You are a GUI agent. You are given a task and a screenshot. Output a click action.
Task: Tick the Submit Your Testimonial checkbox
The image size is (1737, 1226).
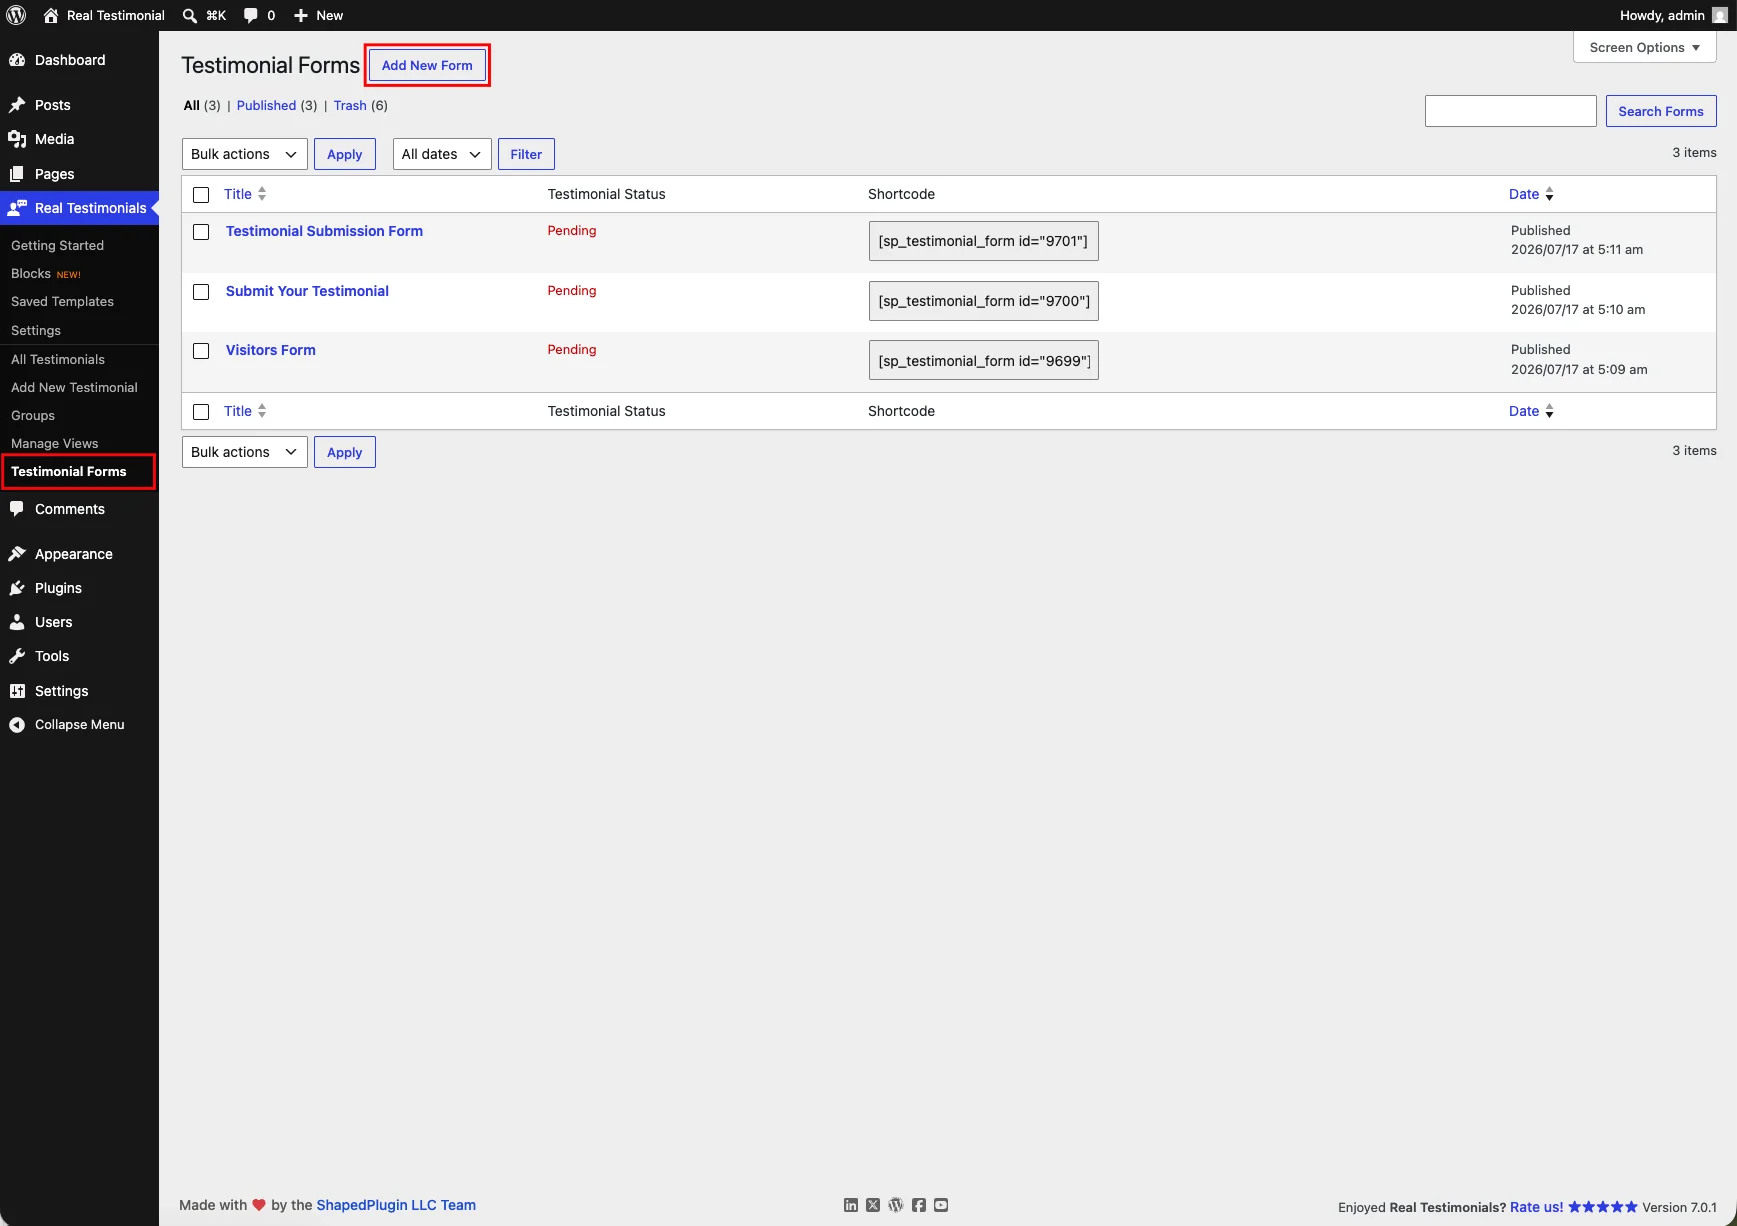tap(201, 292)
